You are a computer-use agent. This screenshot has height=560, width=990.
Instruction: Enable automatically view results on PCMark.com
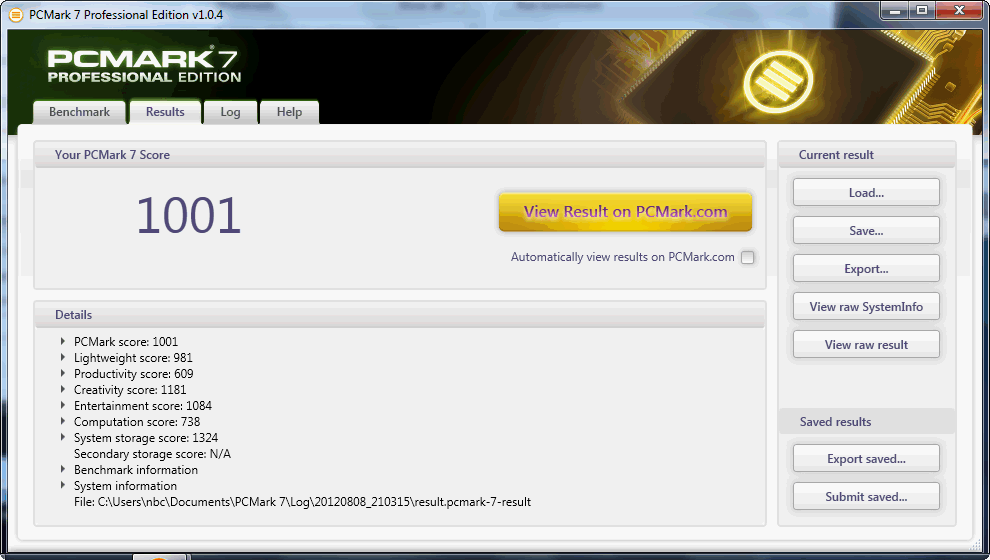[748, 258]
